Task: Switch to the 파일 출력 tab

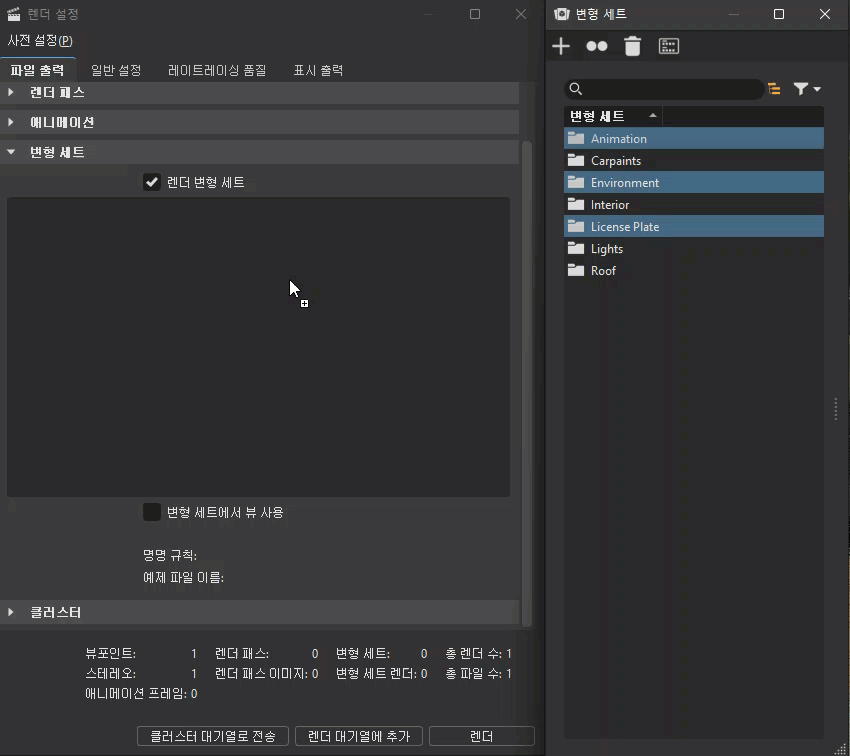Action: [37, 70]
